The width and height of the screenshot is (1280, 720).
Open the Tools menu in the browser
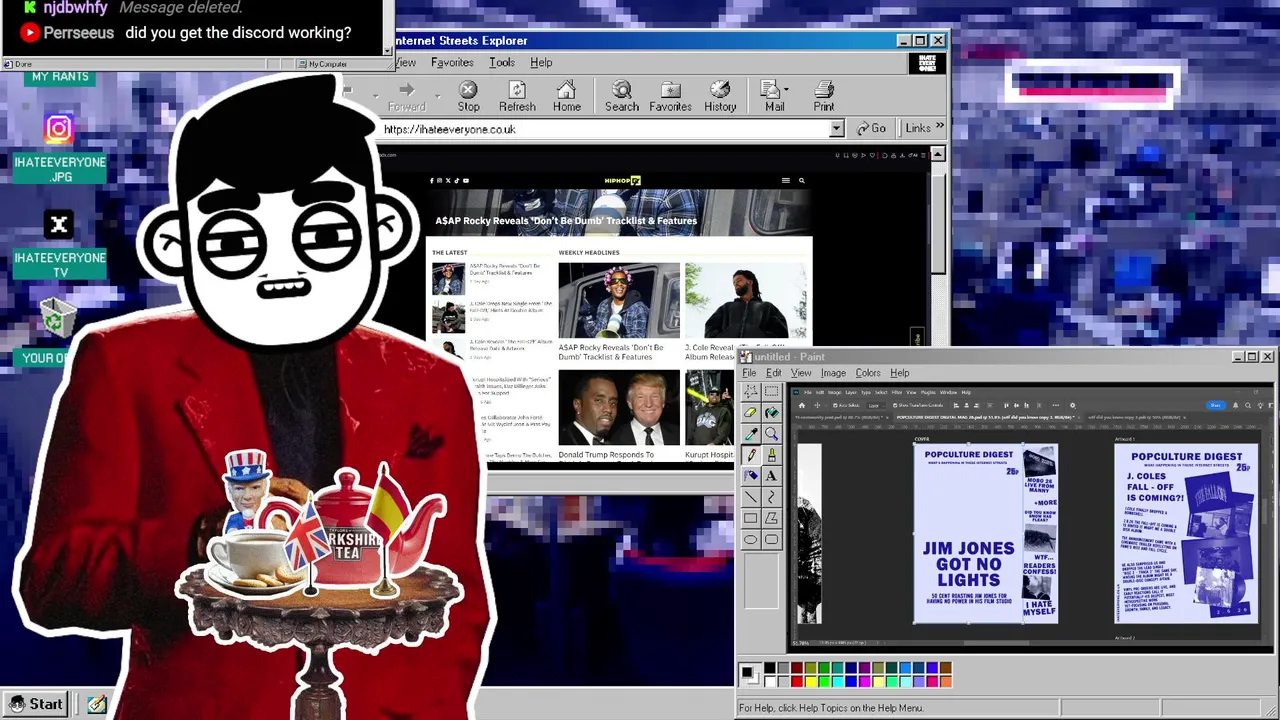point(502,62)
